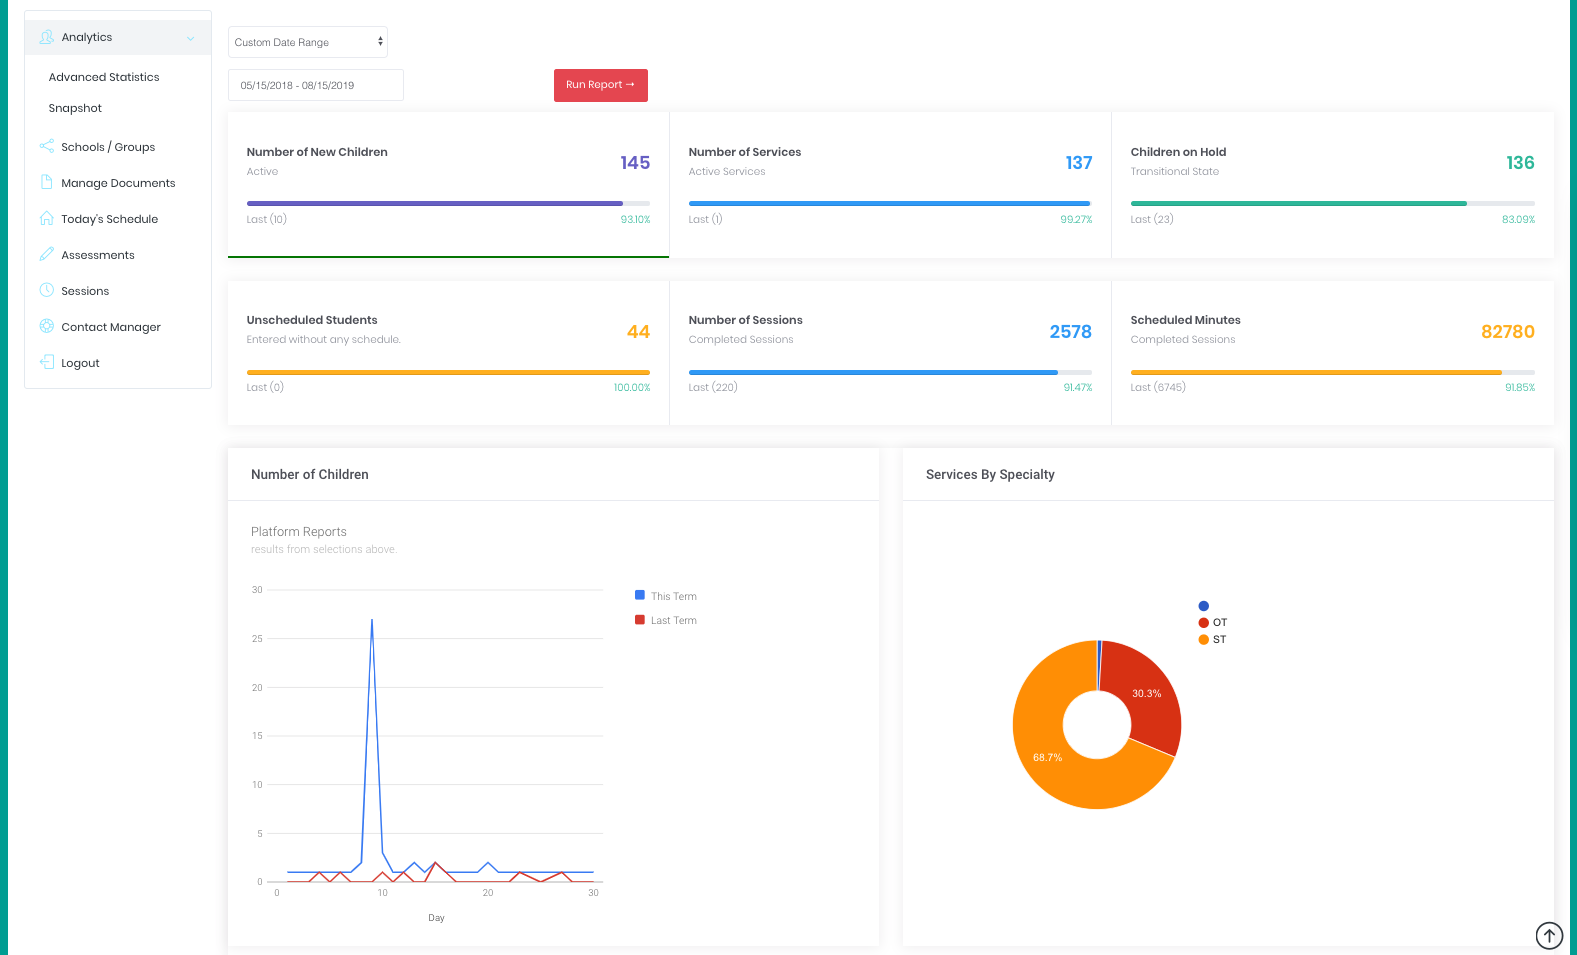Viewport: 1577px width, 955px height.
Task: Toggle the OT legend entry in pie chart
Action: [x=1212, y=623]
